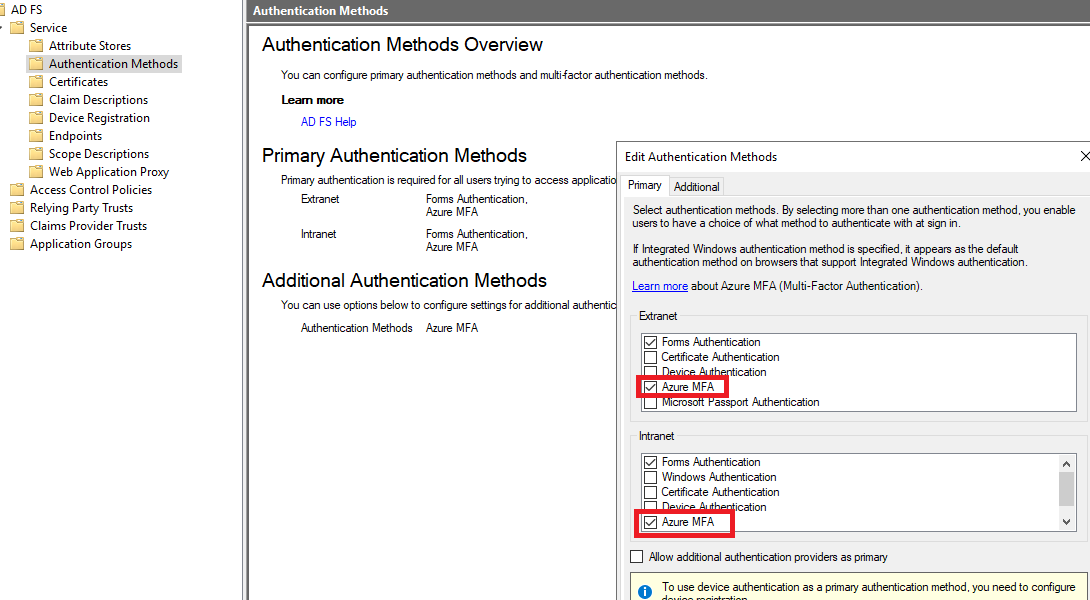
Task: Click Intranet list scrollbar down arrow
Action: click(1066, 521)
